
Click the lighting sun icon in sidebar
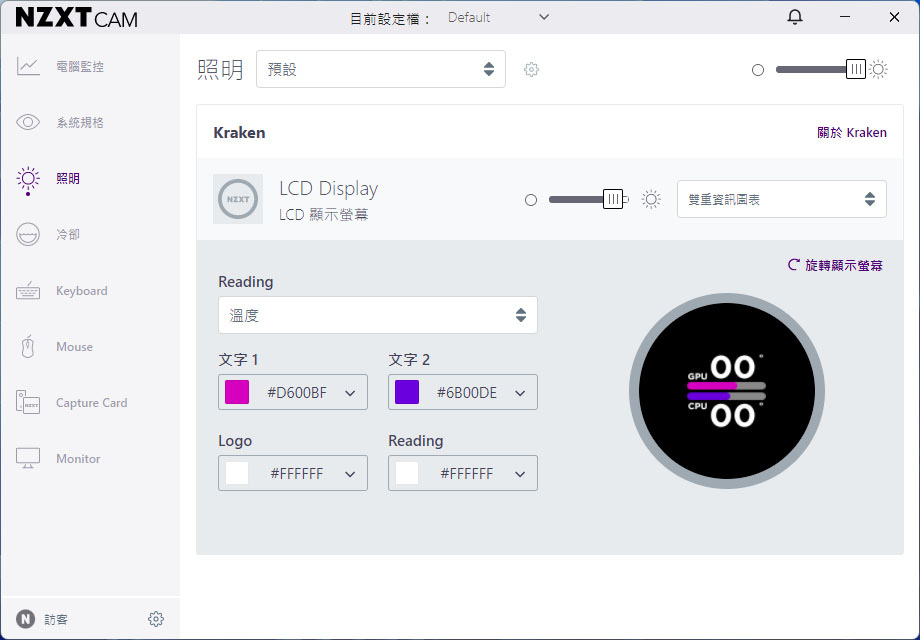(x=28, y=179)
